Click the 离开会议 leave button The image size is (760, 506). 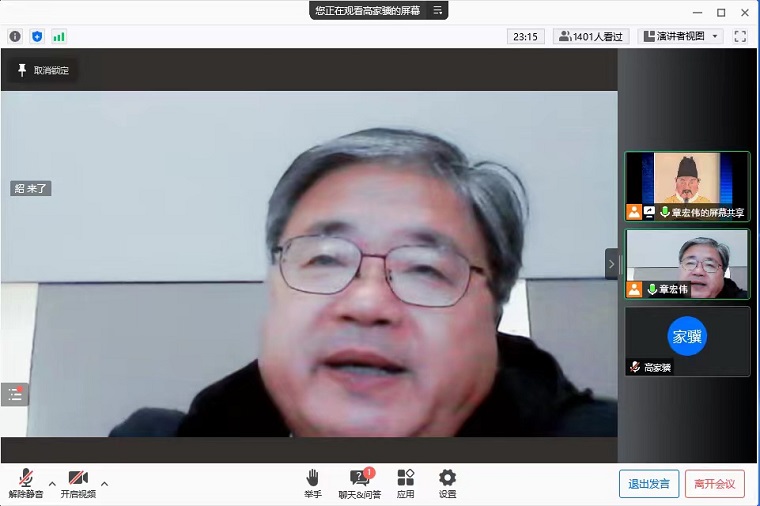[714, 484]
